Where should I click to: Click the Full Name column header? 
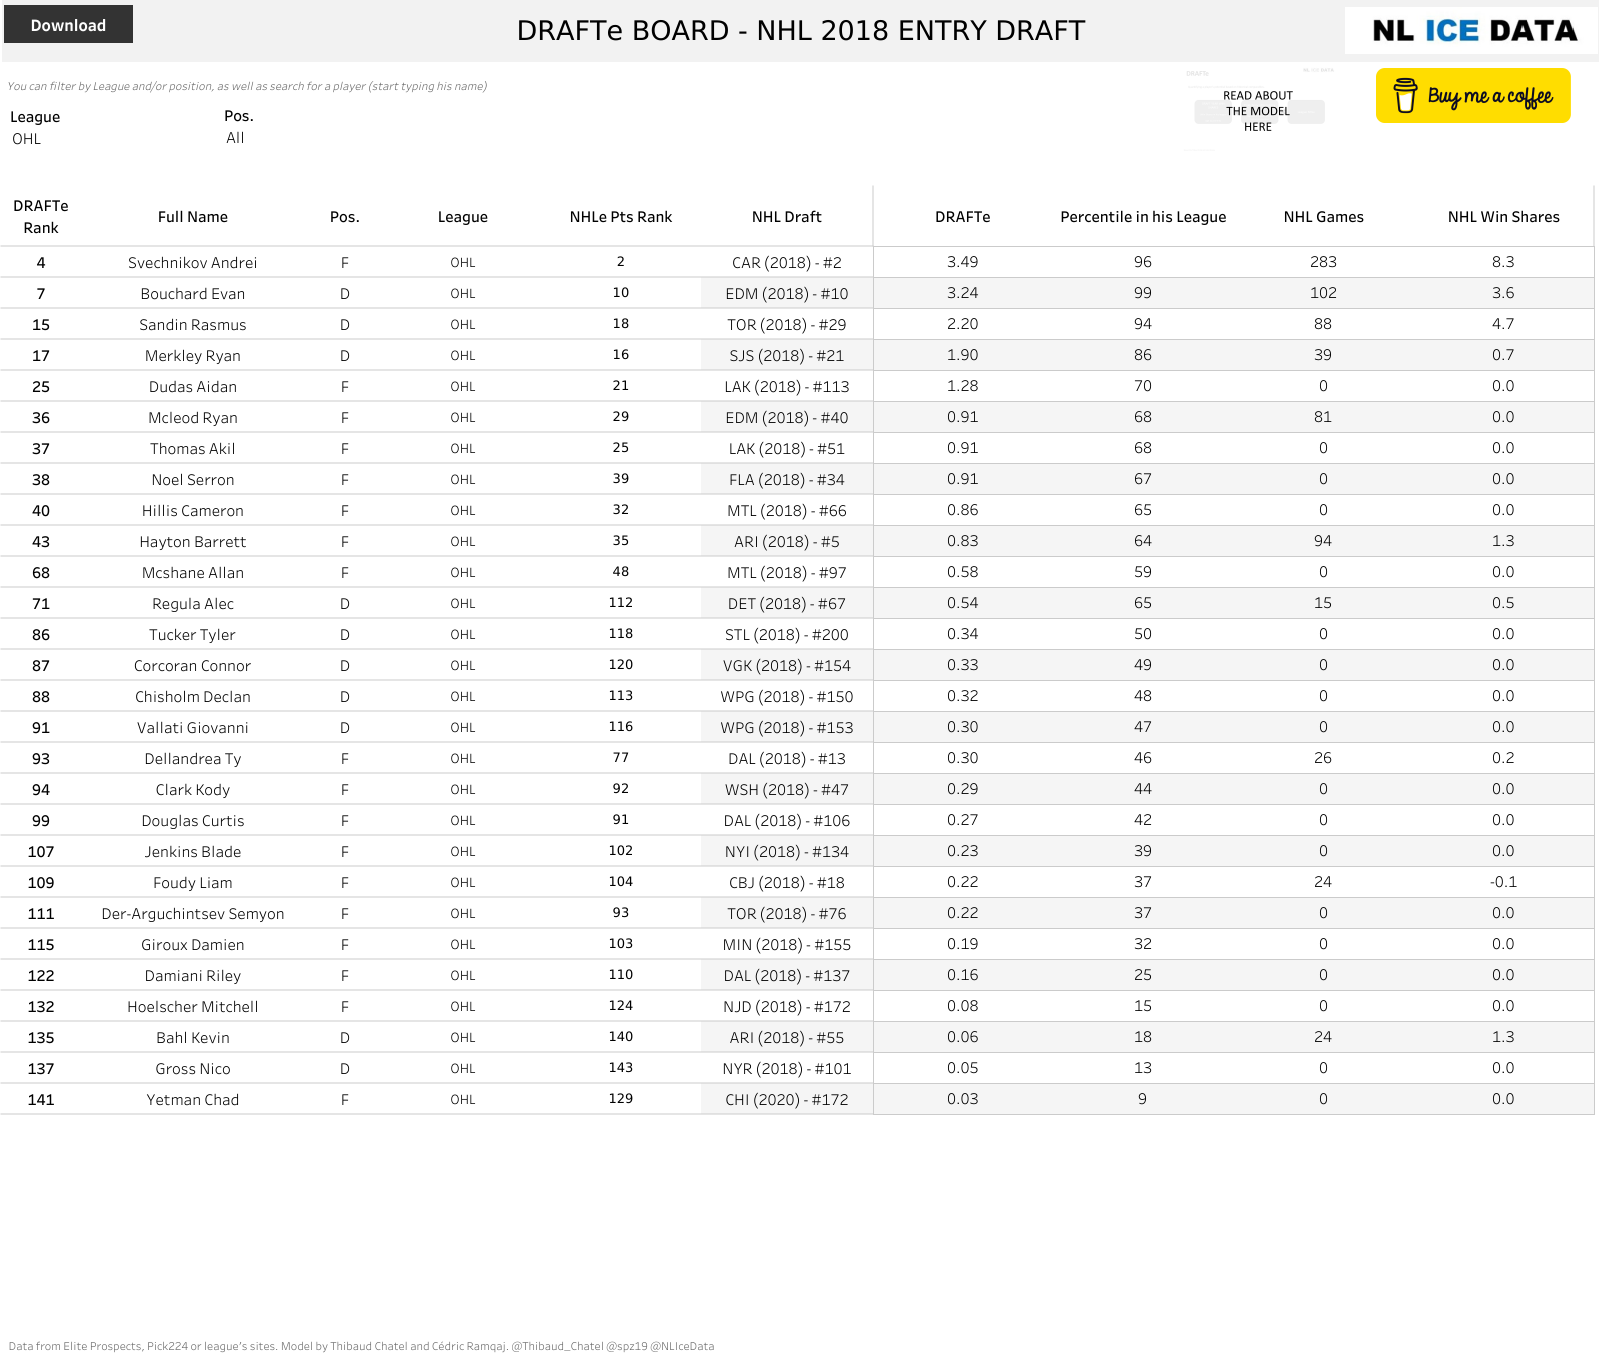coord(193,217)
